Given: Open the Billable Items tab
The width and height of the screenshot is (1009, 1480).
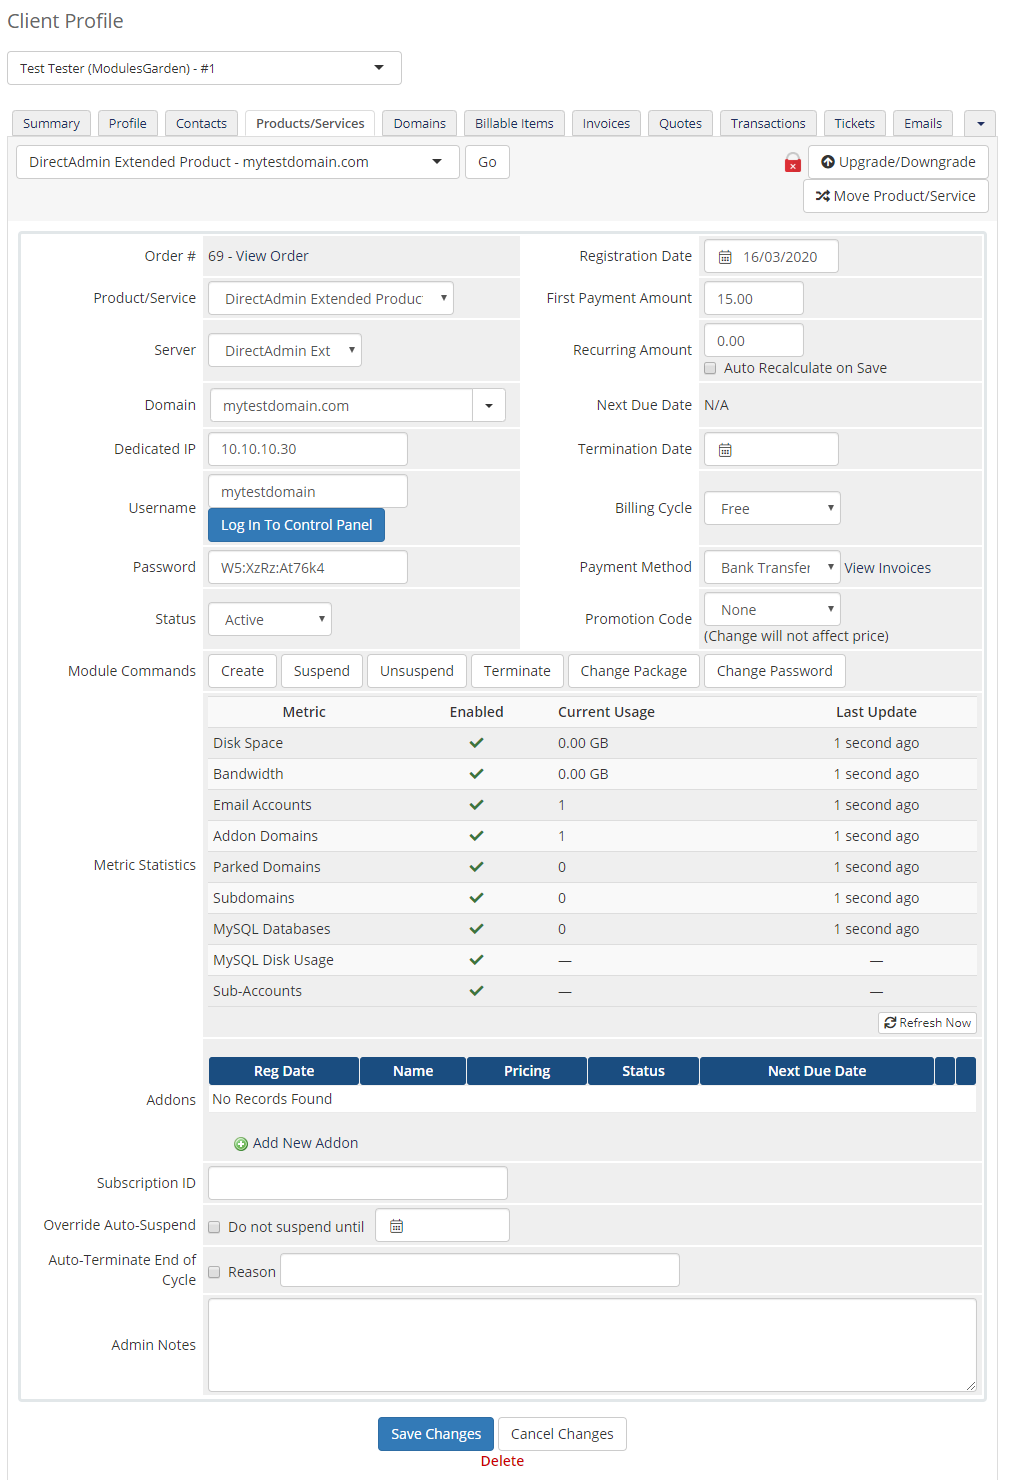Looking at the screenshot, I should coord(514,124).
